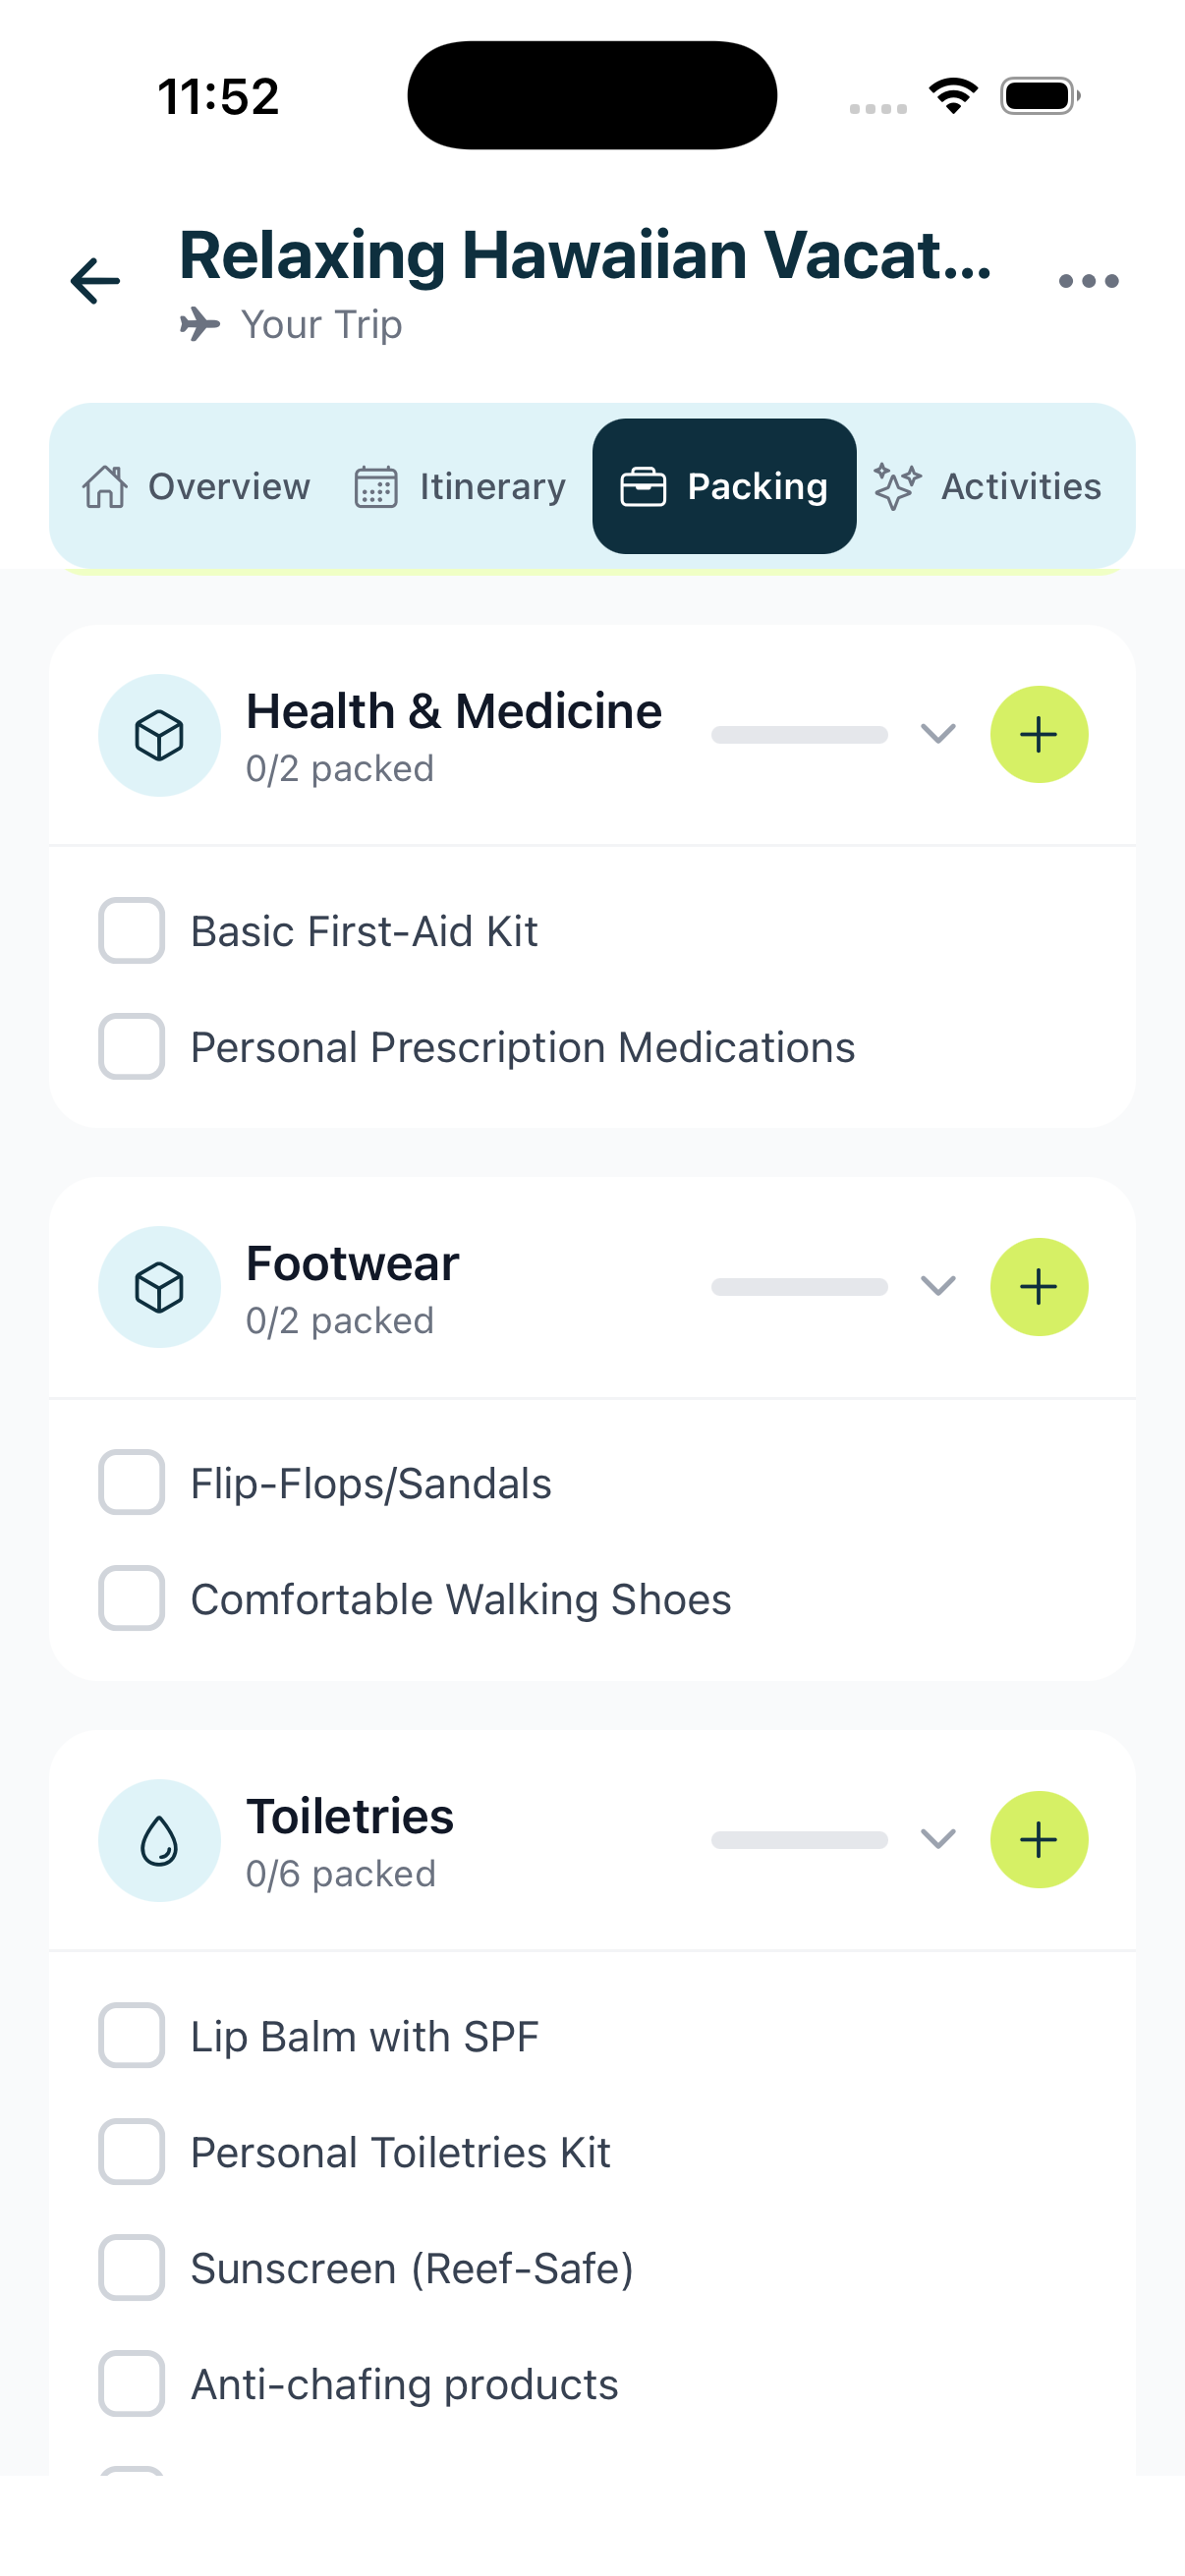
Task: Add item to Toiletries category
Action: coord(1038,1840)
